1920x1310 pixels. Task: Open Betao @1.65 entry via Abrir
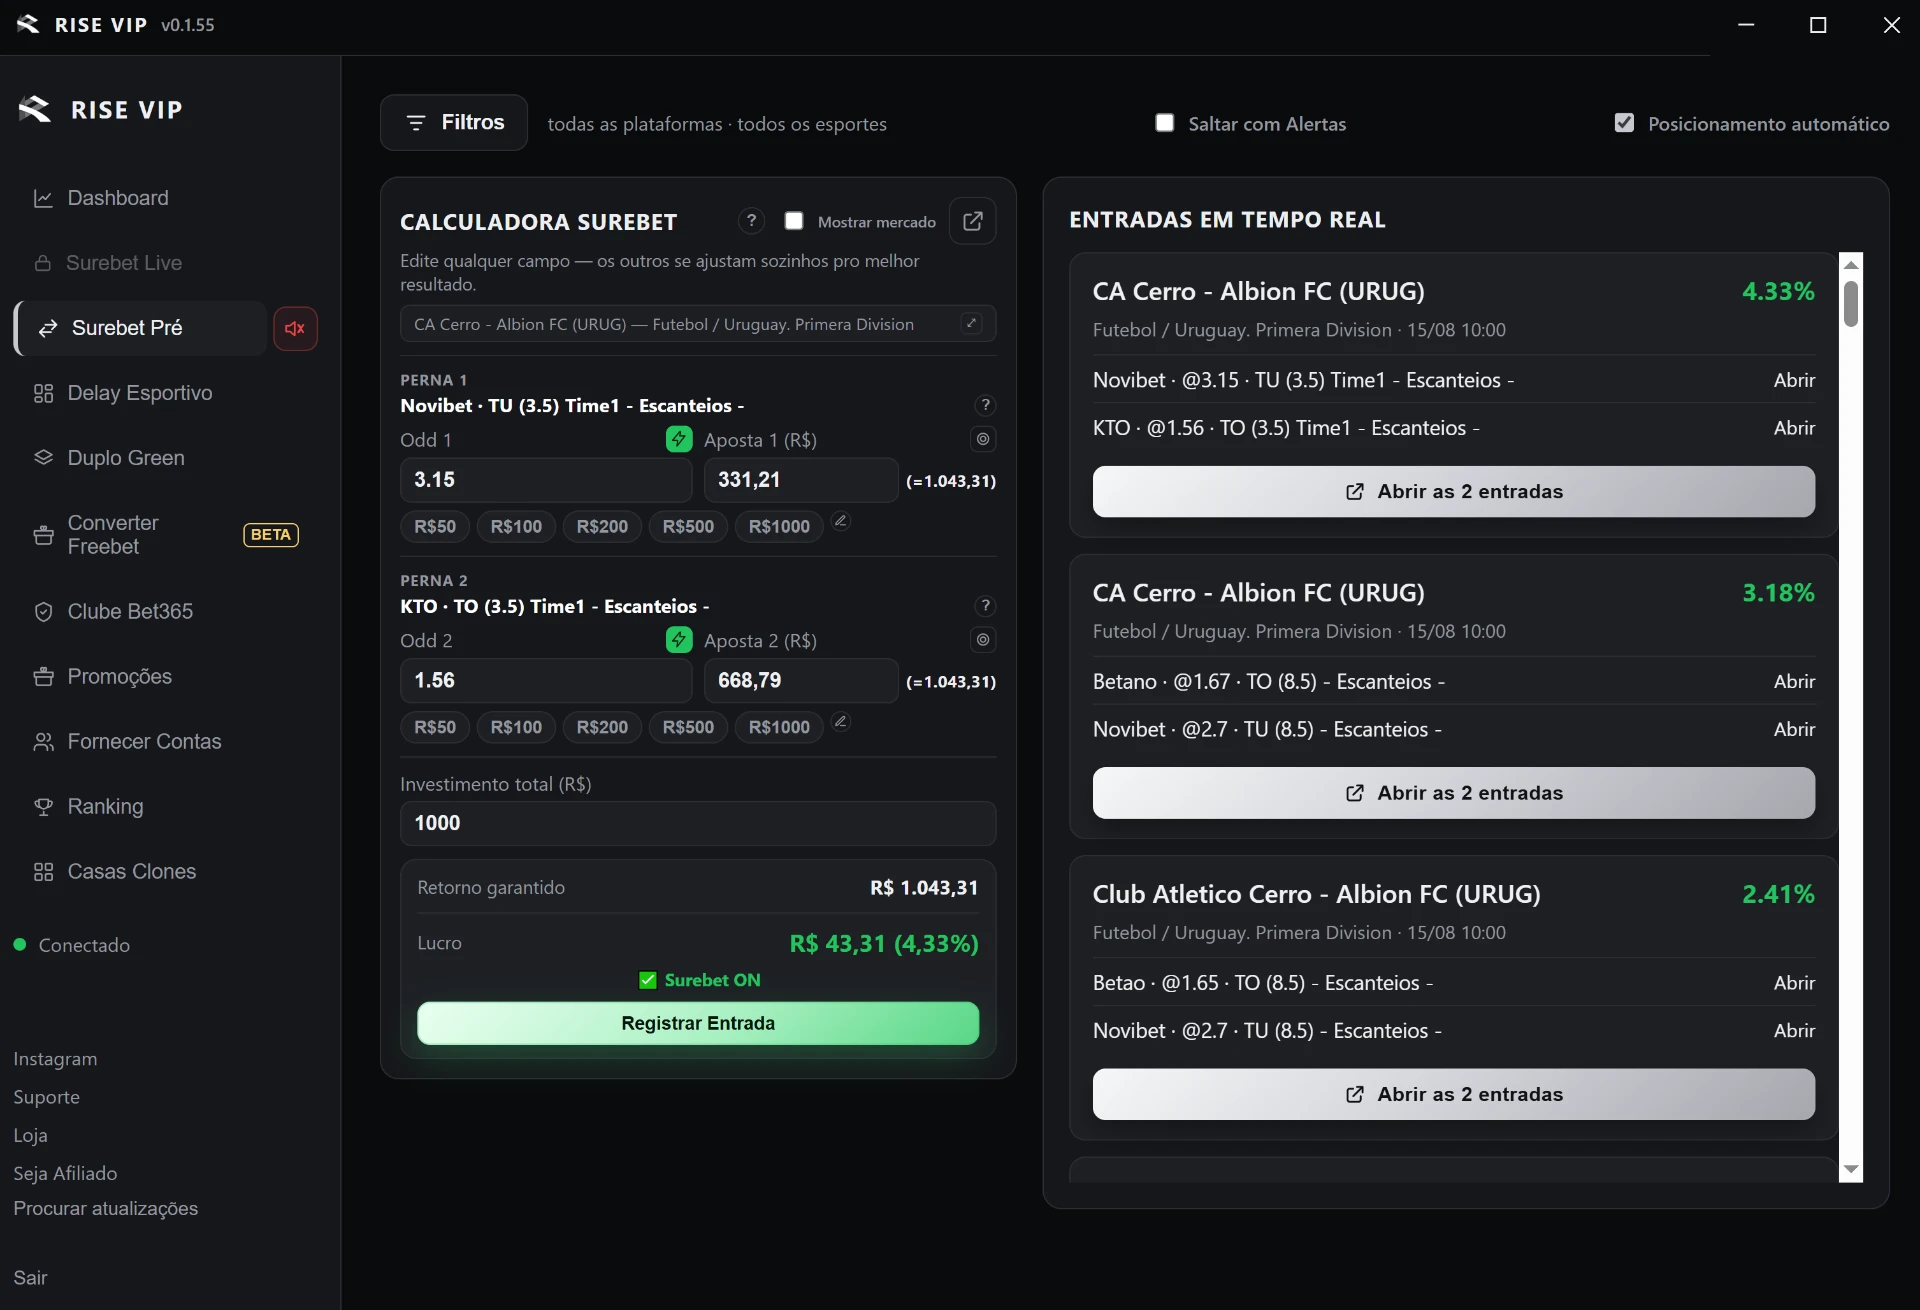click(1794, 983)
